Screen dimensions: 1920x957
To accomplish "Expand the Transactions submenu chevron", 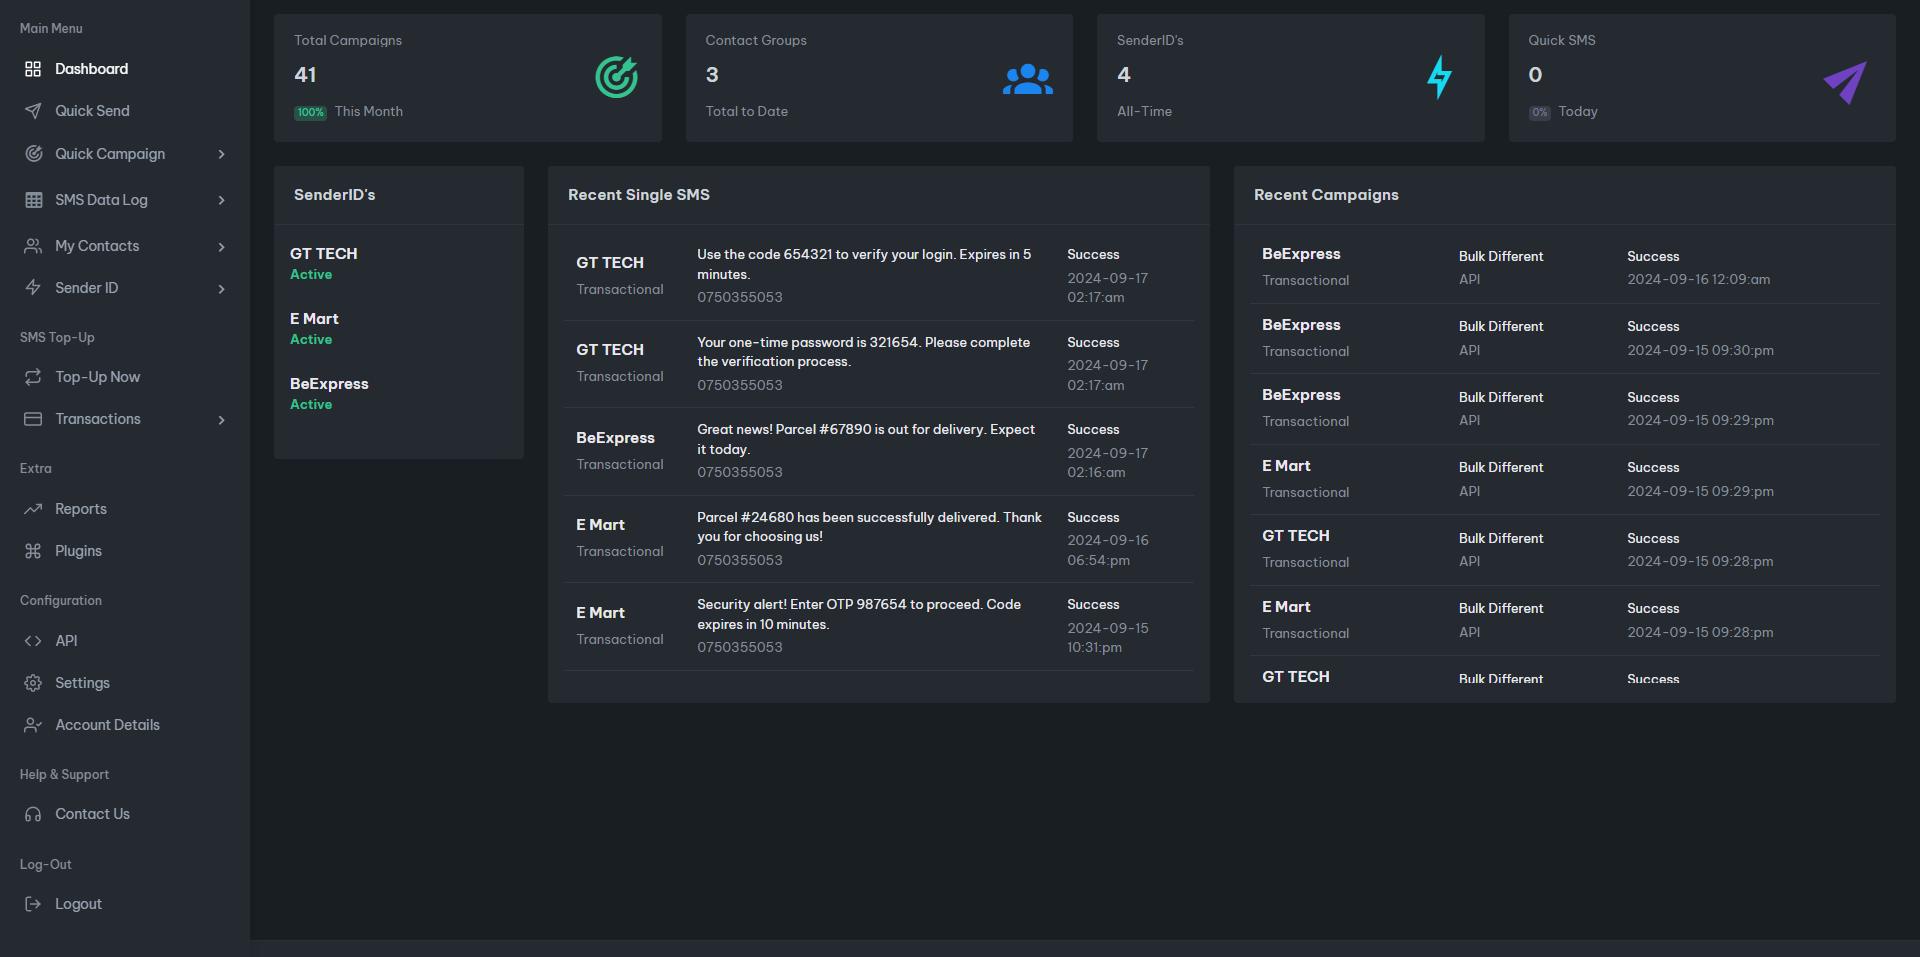I will 221,420.
